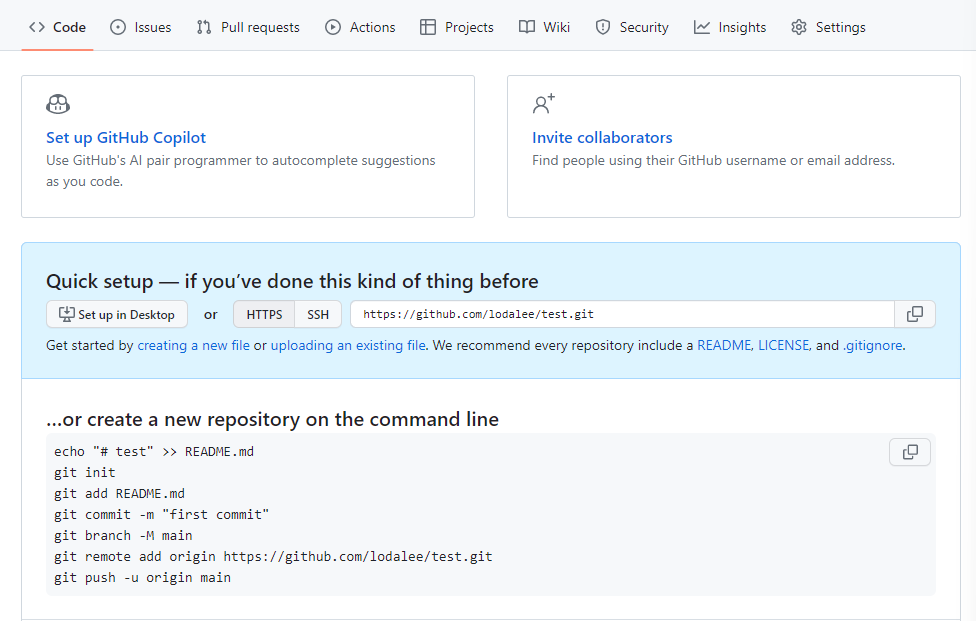Select the HTTPS protocol option
This screenshot has height=621, width=976.
(264, 314)
